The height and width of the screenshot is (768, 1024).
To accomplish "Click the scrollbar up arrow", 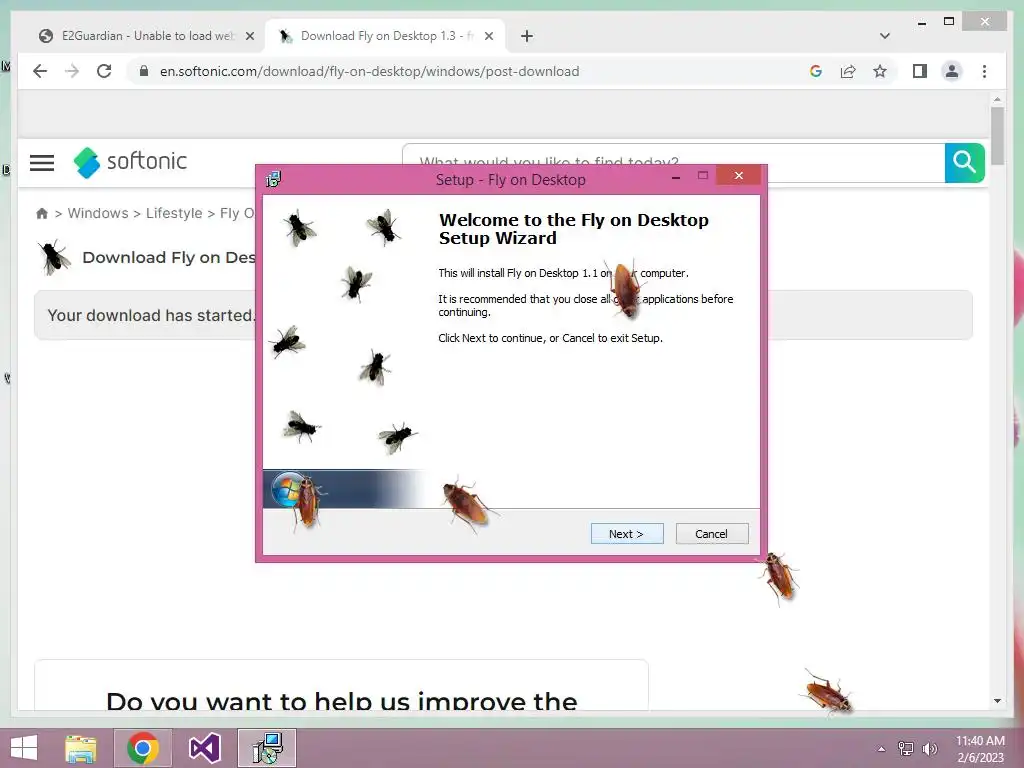I will [x=997, y=99].
